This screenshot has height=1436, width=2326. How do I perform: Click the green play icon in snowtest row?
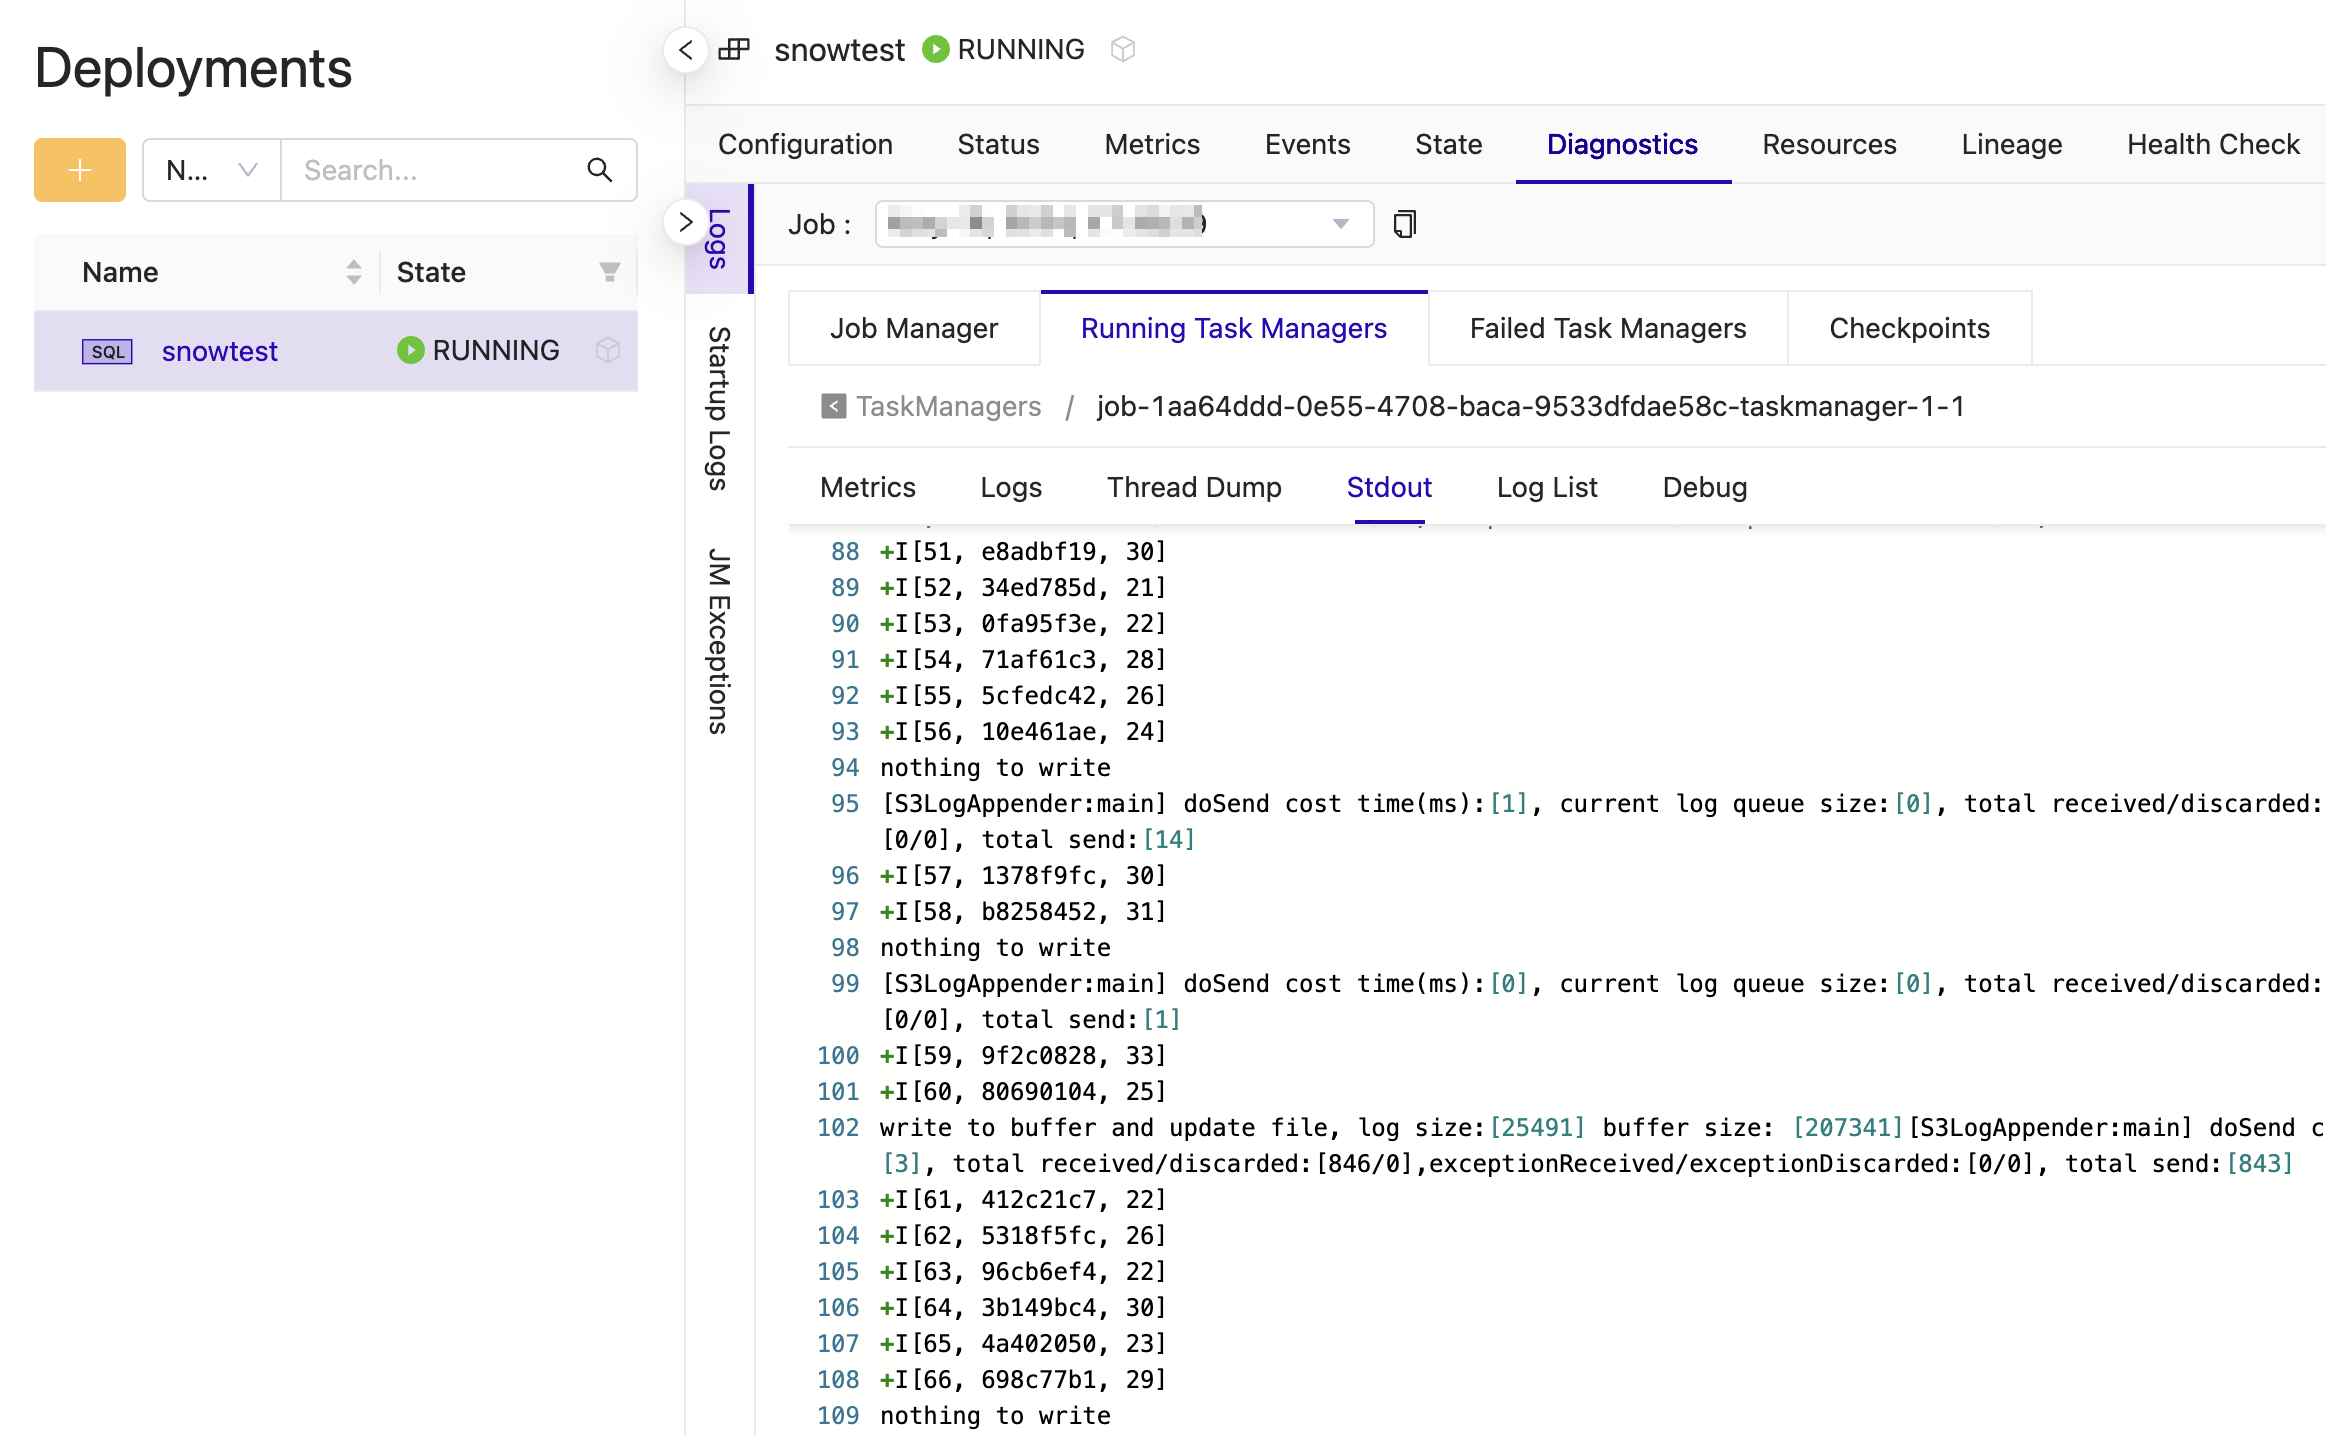[x=410, y=350]
